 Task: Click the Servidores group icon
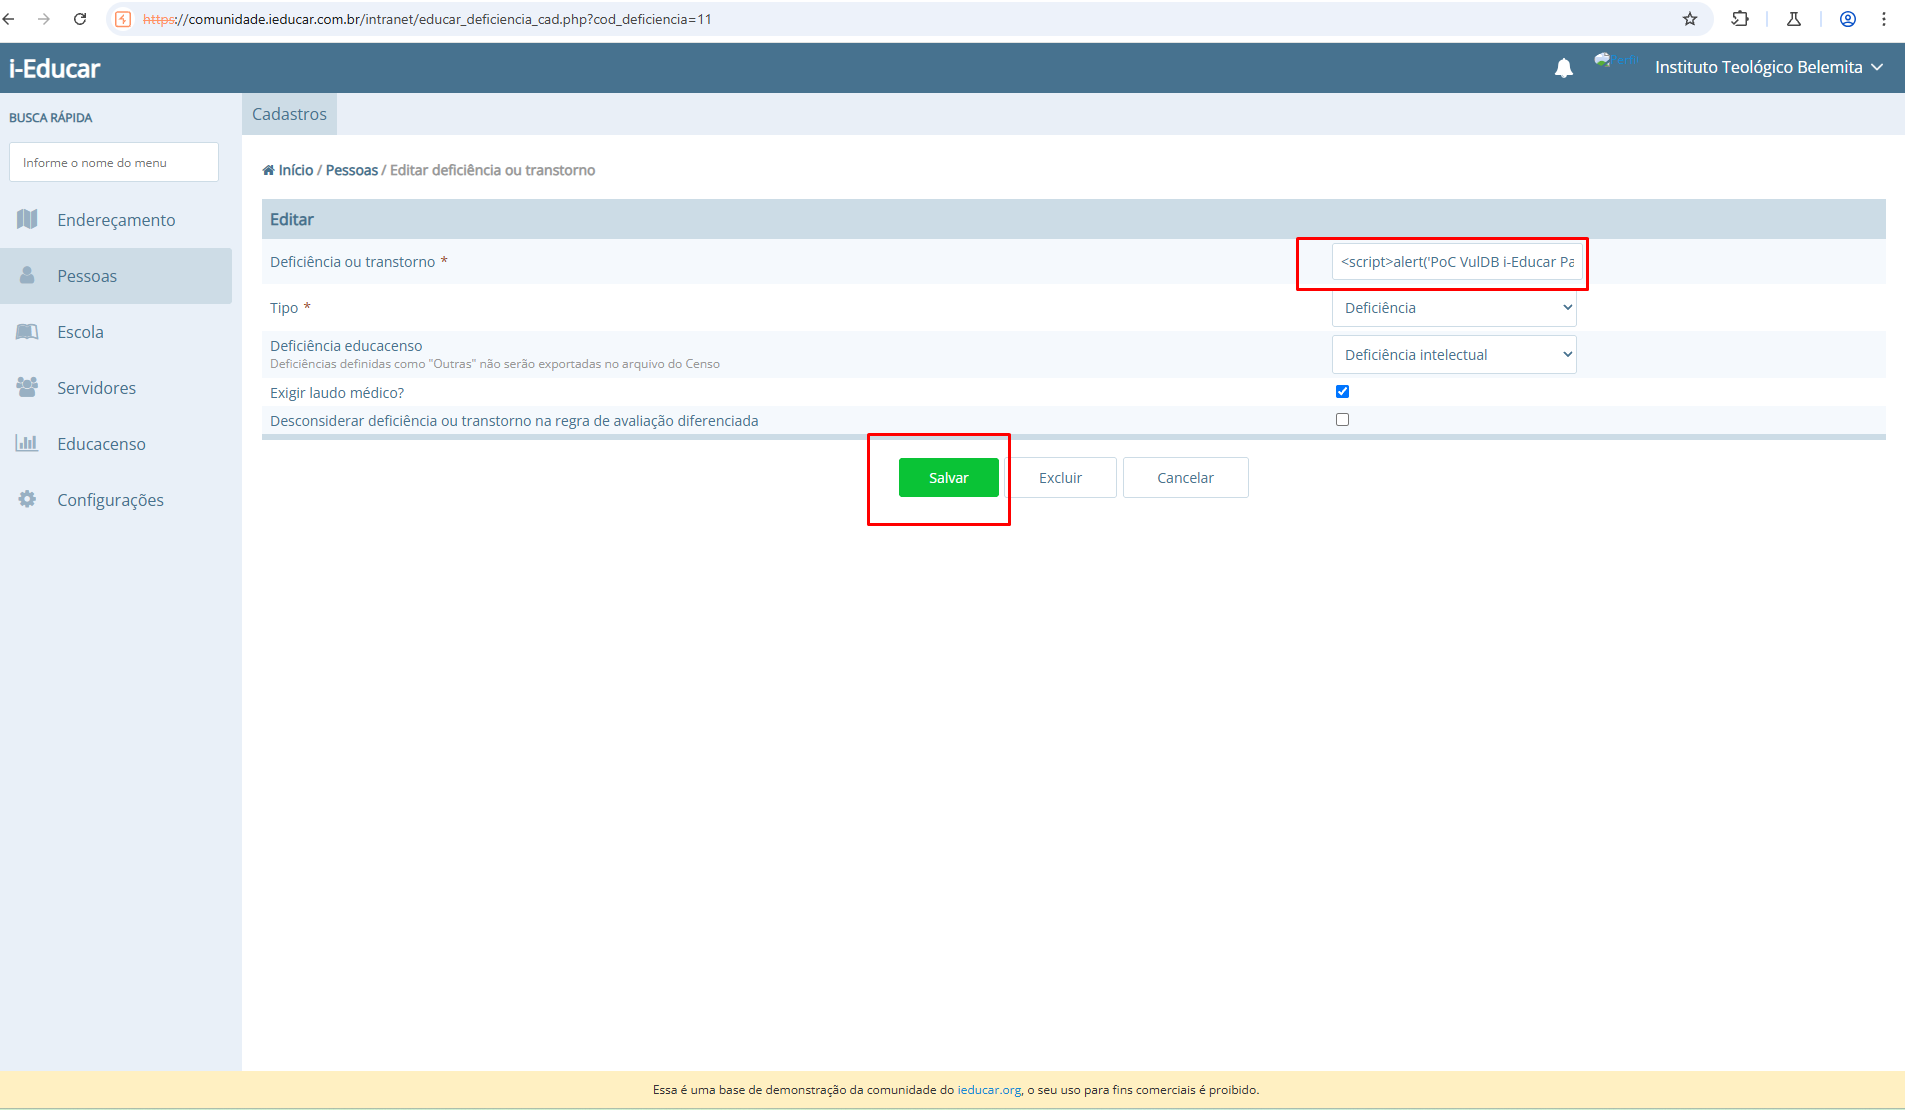coord(27,387)
